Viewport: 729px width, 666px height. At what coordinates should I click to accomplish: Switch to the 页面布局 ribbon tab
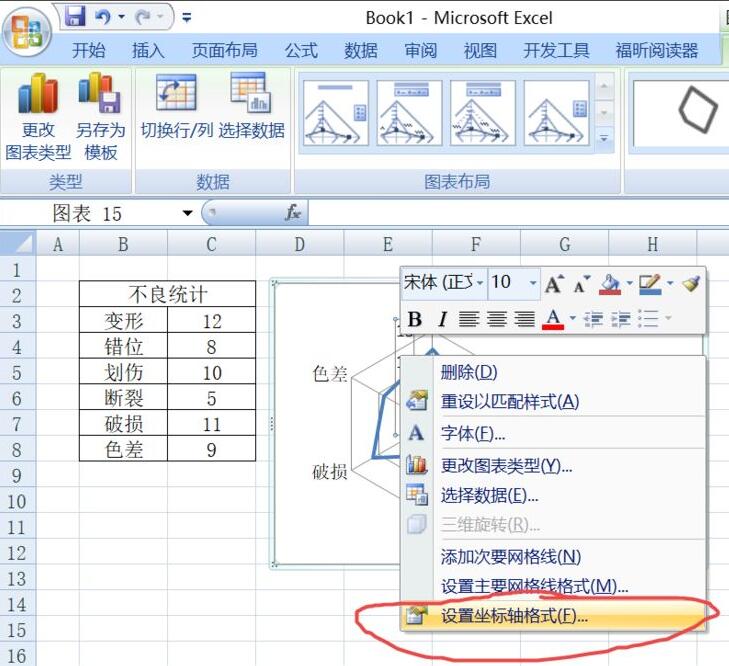(x=225, y=50)
